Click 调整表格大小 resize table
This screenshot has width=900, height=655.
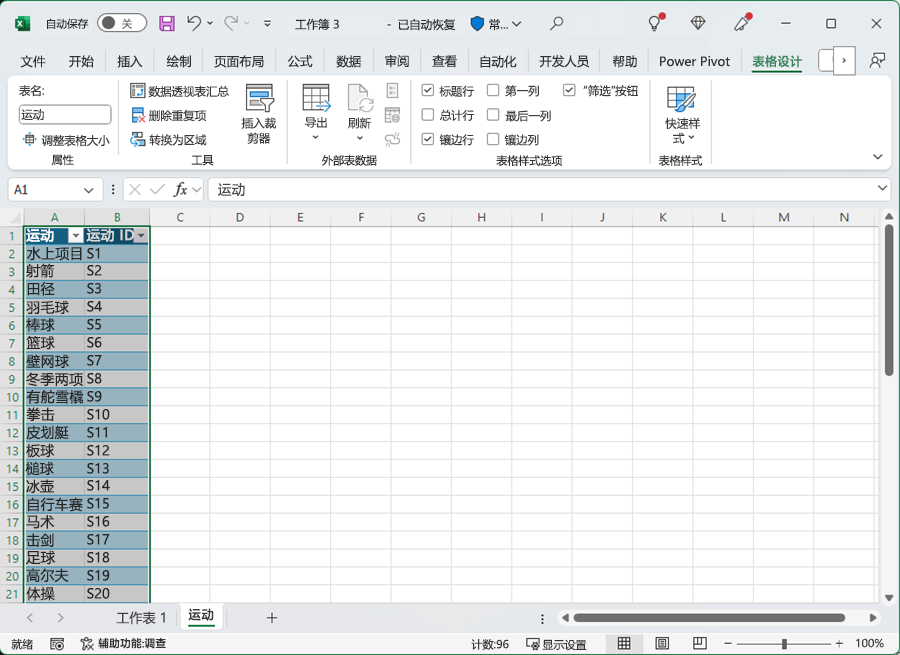click(65, 140)
